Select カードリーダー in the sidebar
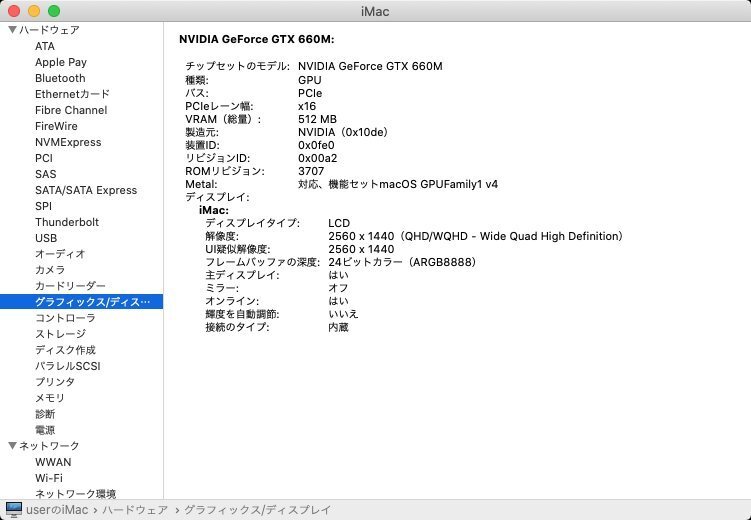 [x=70, y=286]
